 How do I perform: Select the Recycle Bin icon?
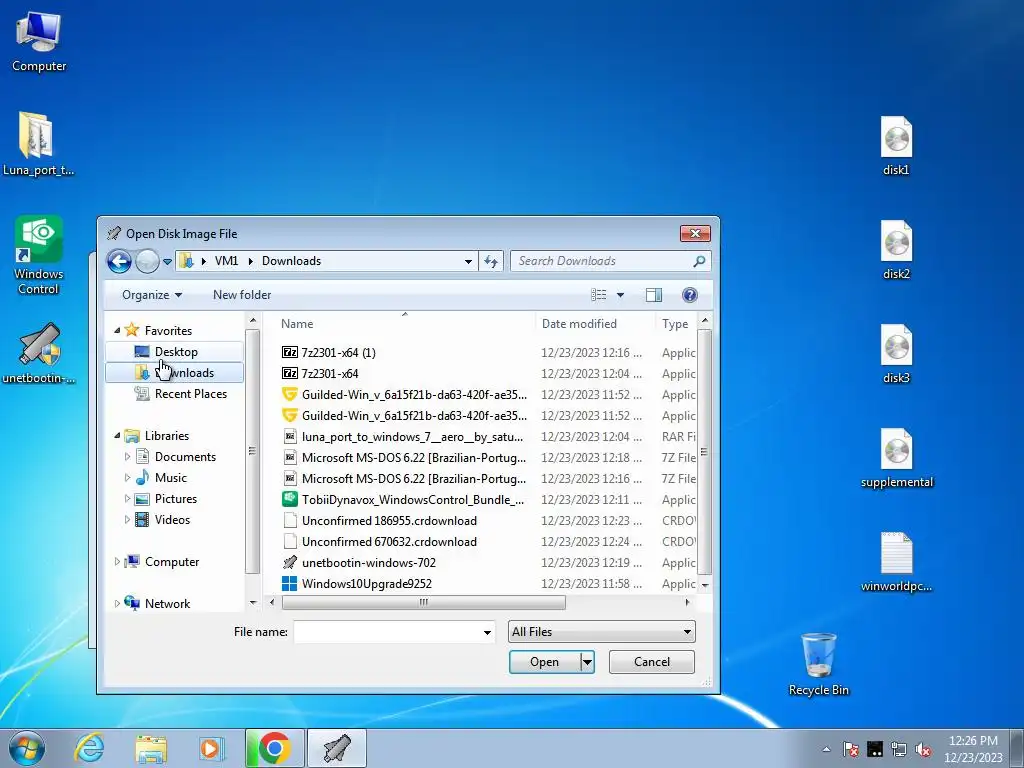click(818, 664)
